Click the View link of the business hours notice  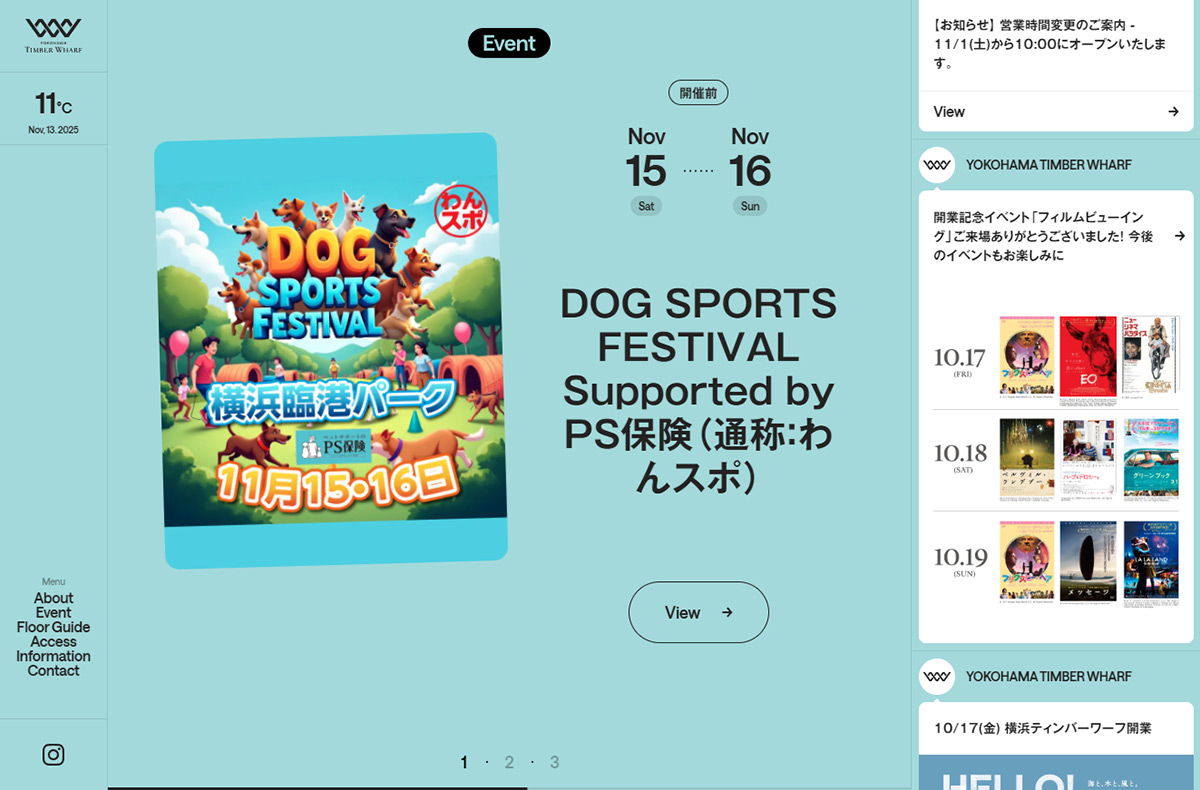[949, 112]
